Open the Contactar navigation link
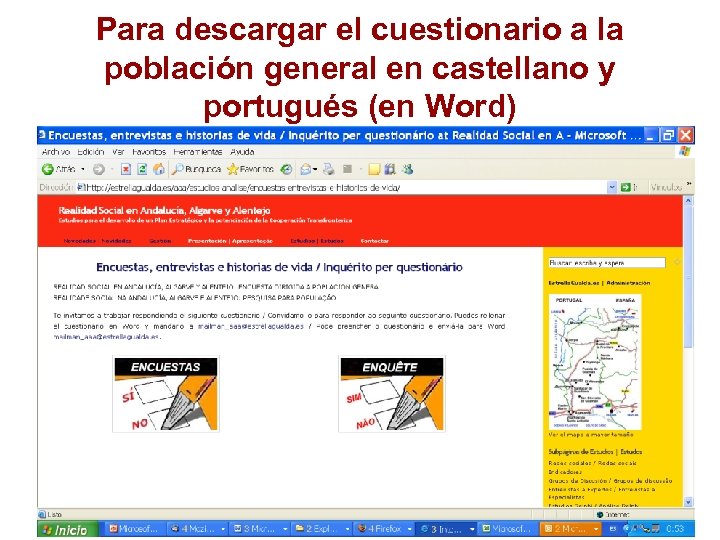This screenshot has height=540, width=720. point(375,241)
